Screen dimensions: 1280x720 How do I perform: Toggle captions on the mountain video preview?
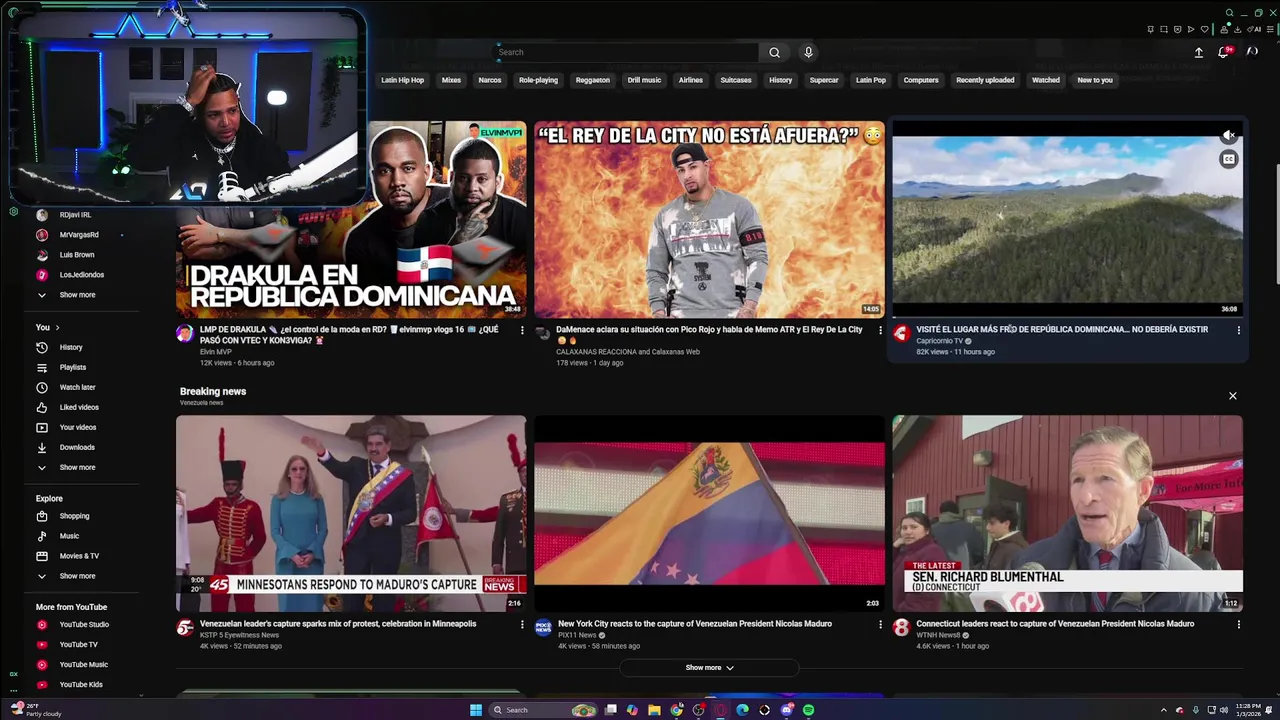pos(1229,159)
